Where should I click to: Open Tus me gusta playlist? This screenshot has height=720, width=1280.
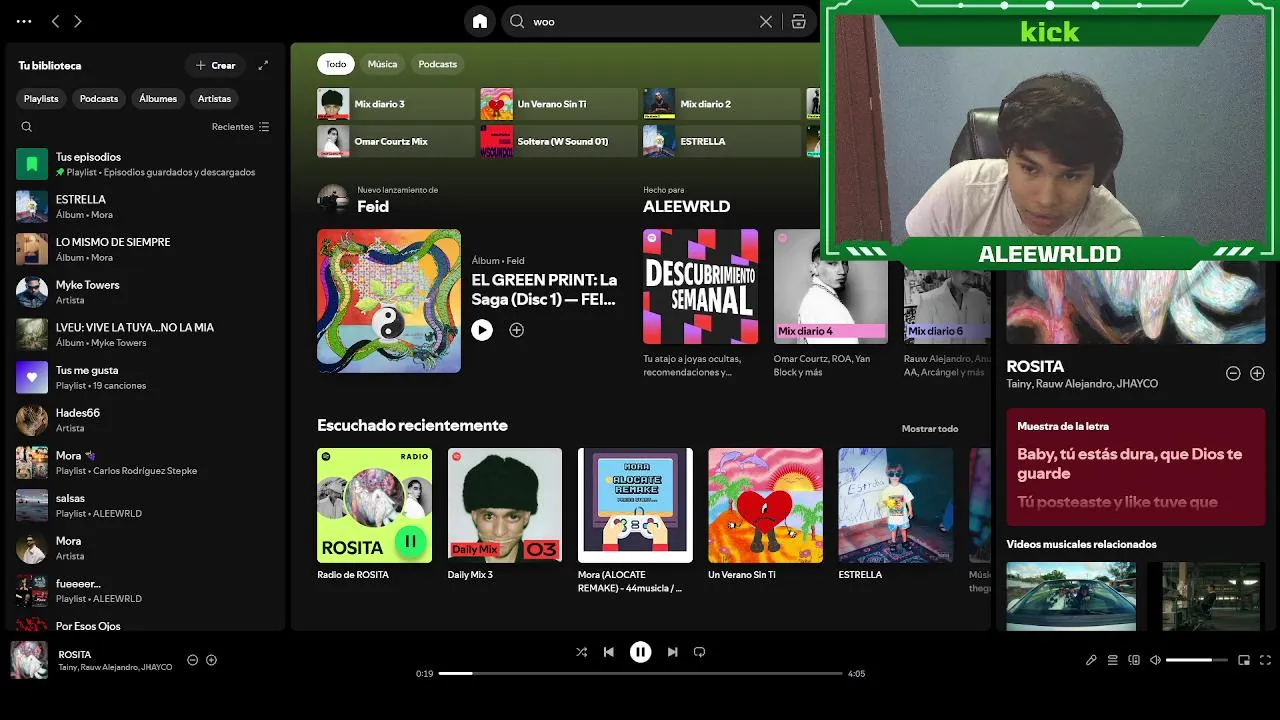coord(144,377)
